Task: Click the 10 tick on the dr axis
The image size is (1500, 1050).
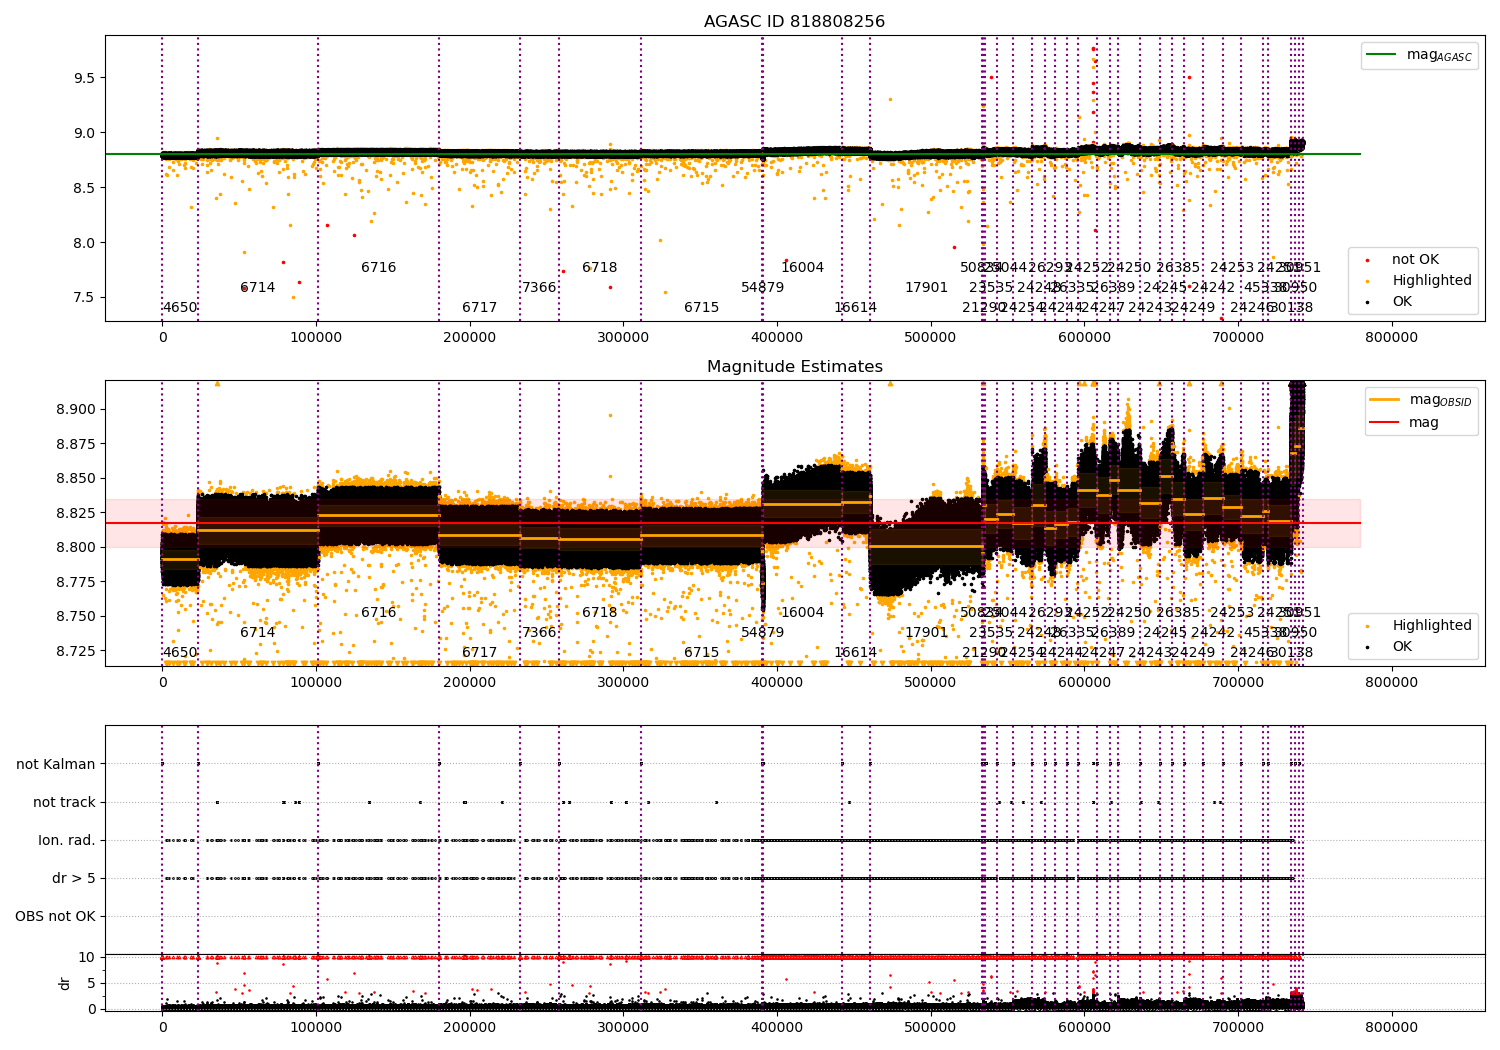Action: [x=87, y=958]
